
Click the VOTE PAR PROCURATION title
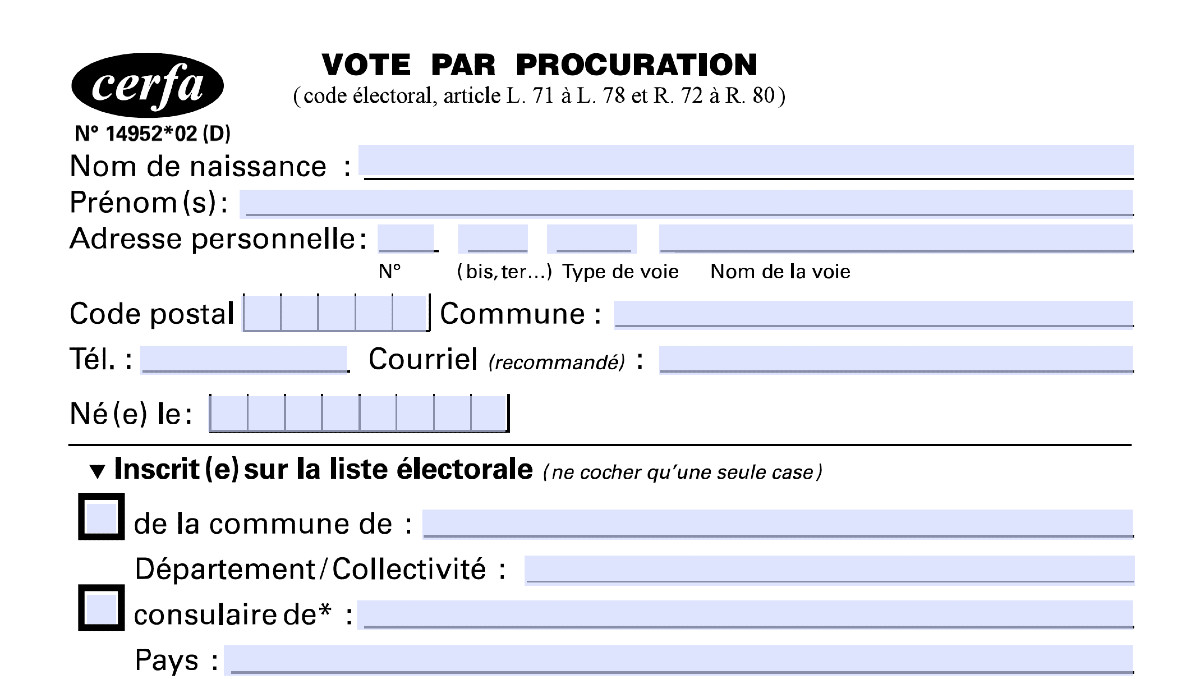tap(540, 65)
